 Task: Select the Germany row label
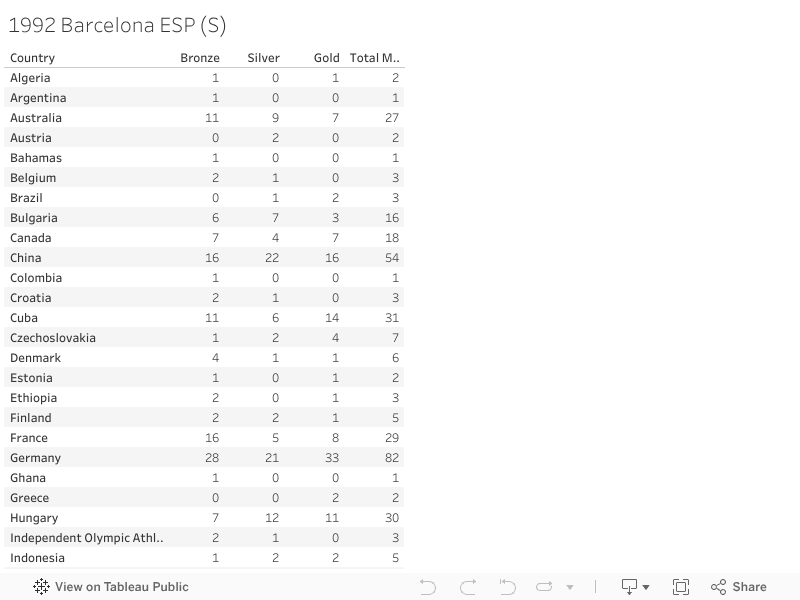[36, 458]
